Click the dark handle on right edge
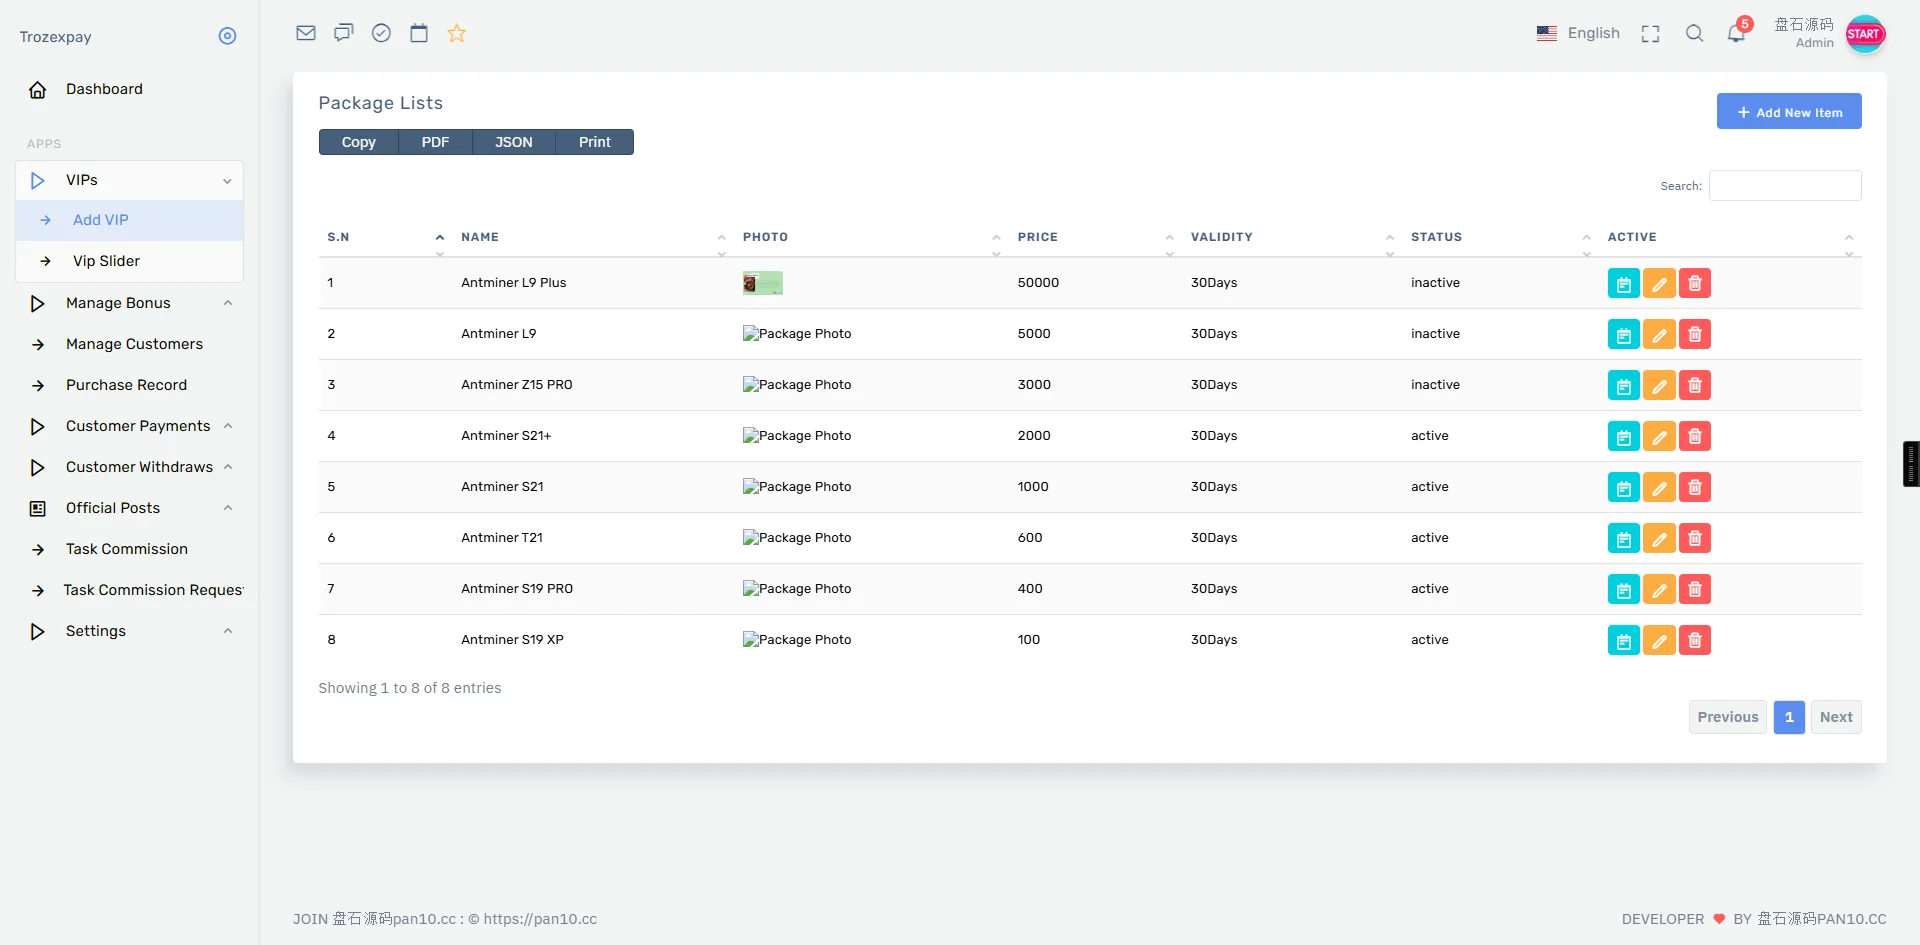The height and width of the screenshot is (945, 1920). [x=1911, y=464]
